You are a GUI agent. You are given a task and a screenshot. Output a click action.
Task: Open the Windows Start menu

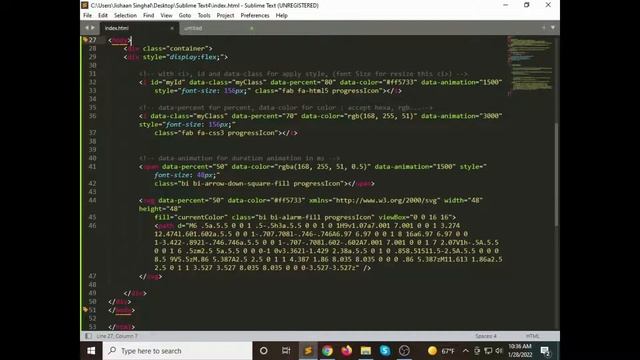pyautogui.click(x=91, y=351)
